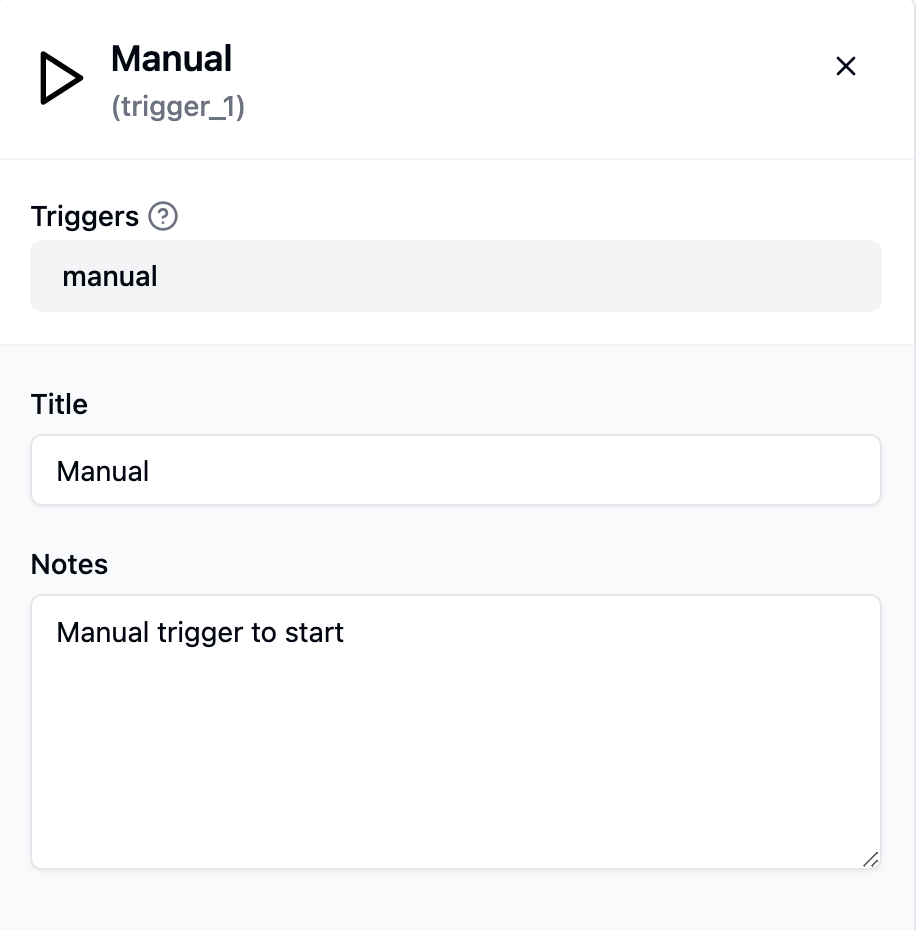Click the word "manual" in Triggers
The width and height of the screenshot is (916, 930).
(x=110, y=276)
